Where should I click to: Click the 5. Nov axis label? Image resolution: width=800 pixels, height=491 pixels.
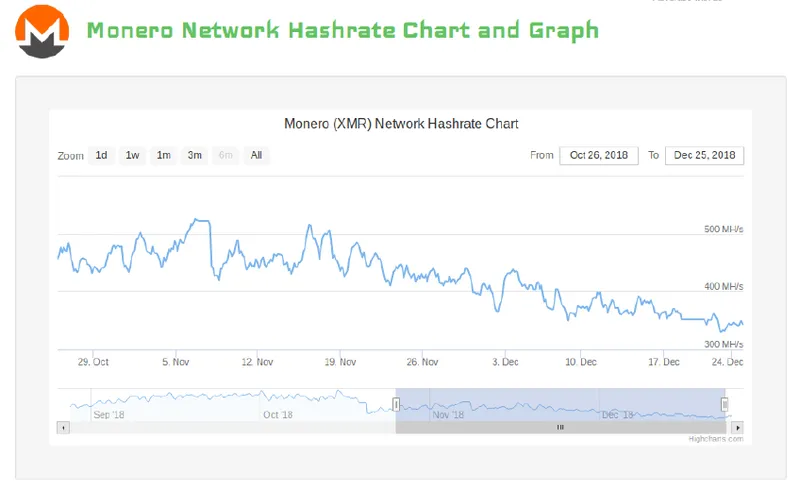click(x=176, y=362)
